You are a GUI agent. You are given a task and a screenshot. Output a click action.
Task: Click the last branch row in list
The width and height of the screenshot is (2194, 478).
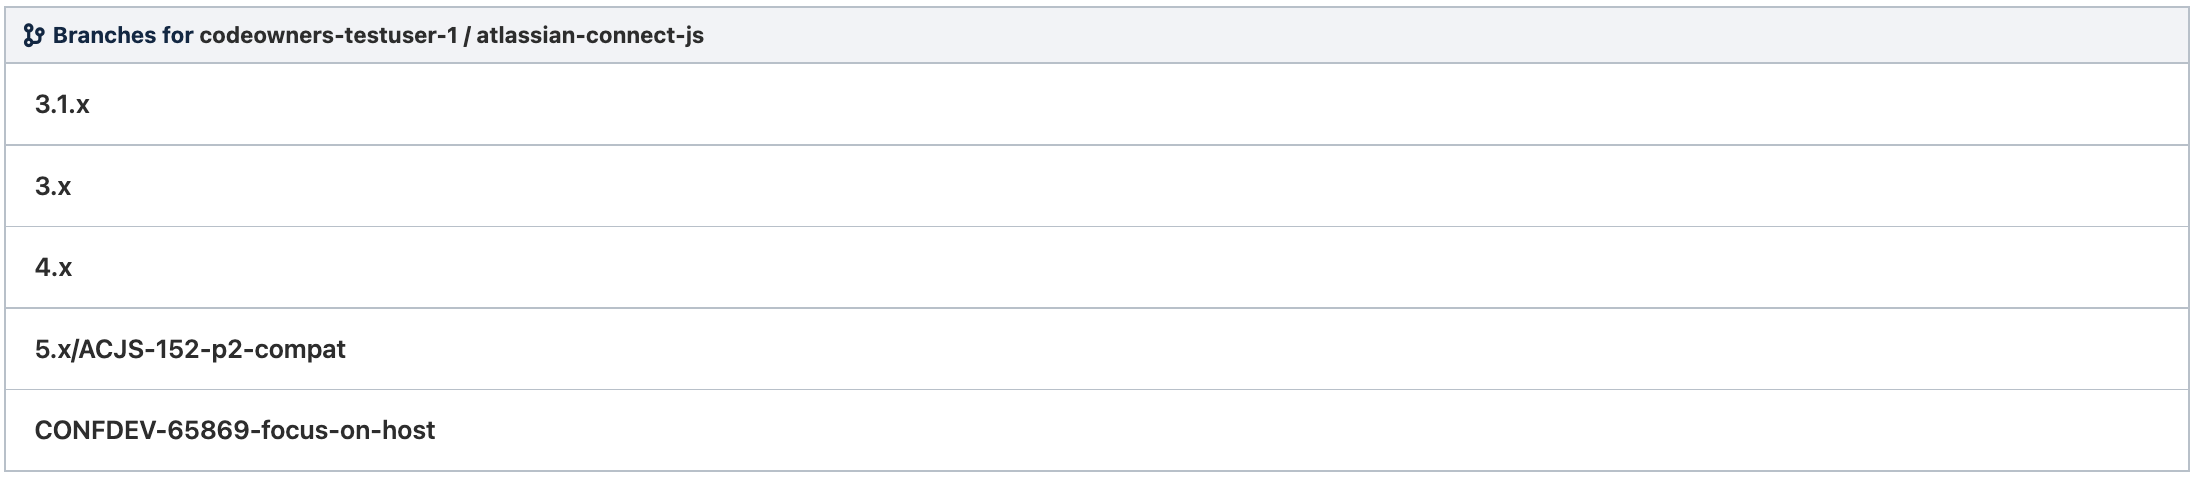pos(235,430)
